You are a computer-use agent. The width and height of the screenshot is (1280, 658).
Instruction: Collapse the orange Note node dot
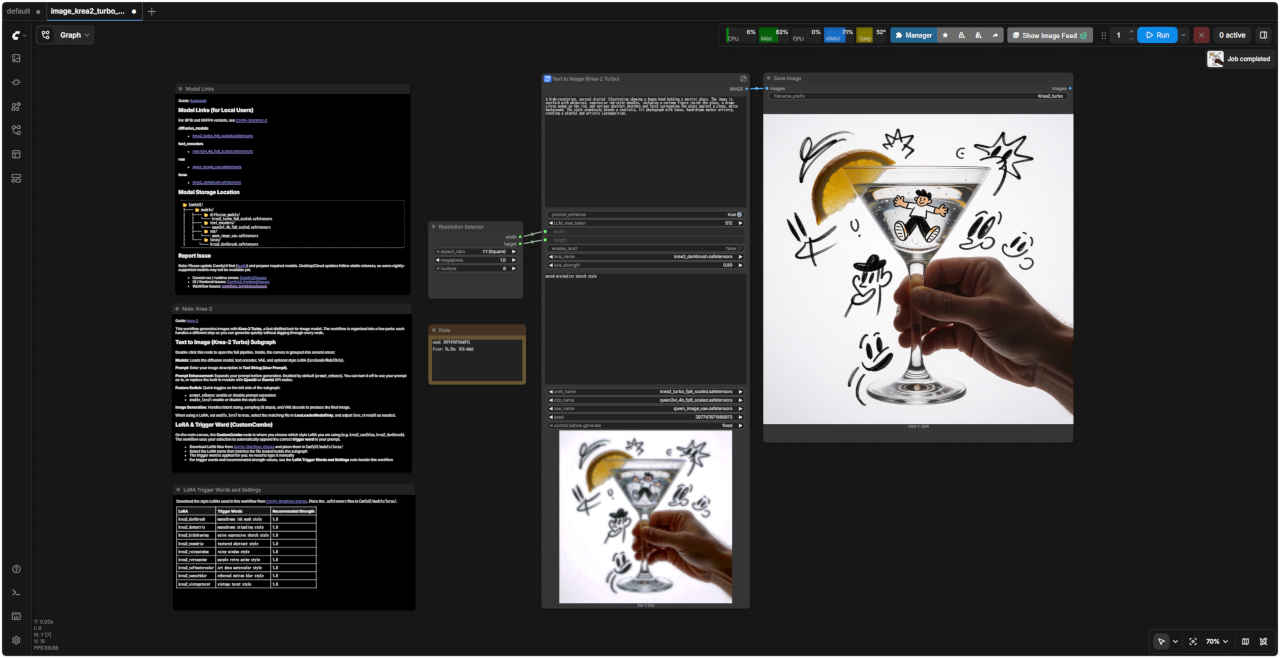435,329
